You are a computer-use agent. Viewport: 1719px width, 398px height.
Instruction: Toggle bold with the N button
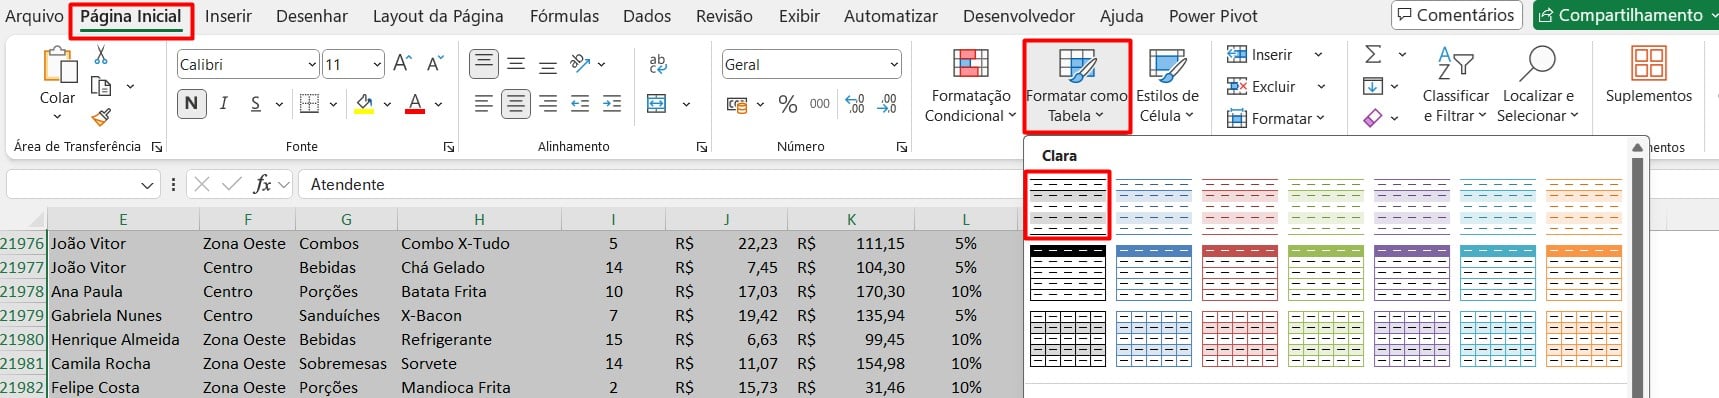[x=191, y=103]
